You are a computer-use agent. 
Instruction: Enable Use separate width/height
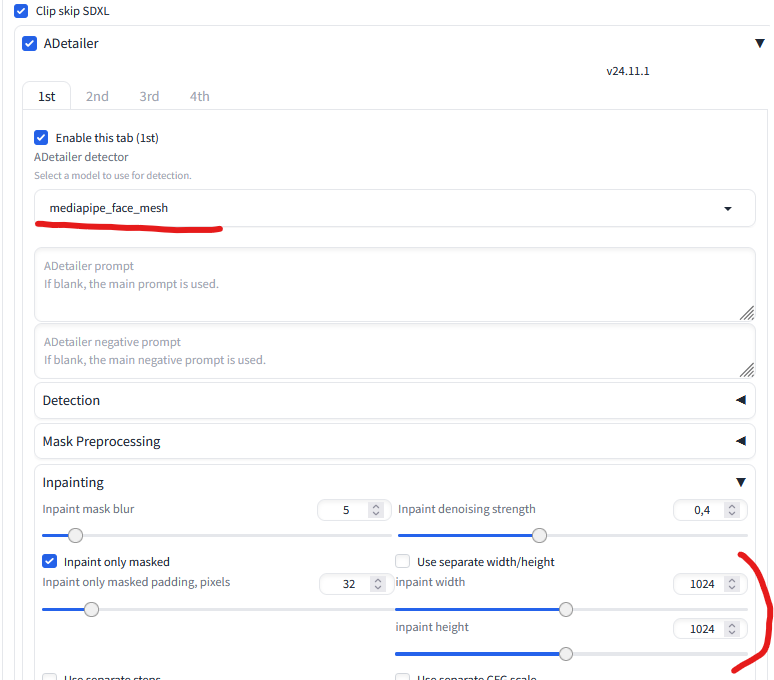click(403, 562)
